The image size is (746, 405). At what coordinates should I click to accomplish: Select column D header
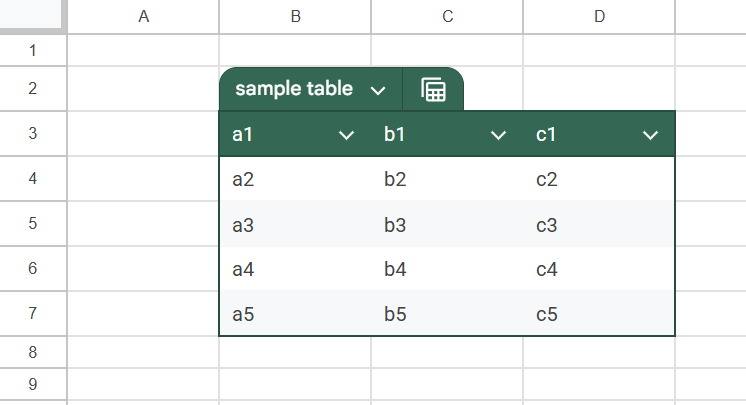[x=599, y=16]
